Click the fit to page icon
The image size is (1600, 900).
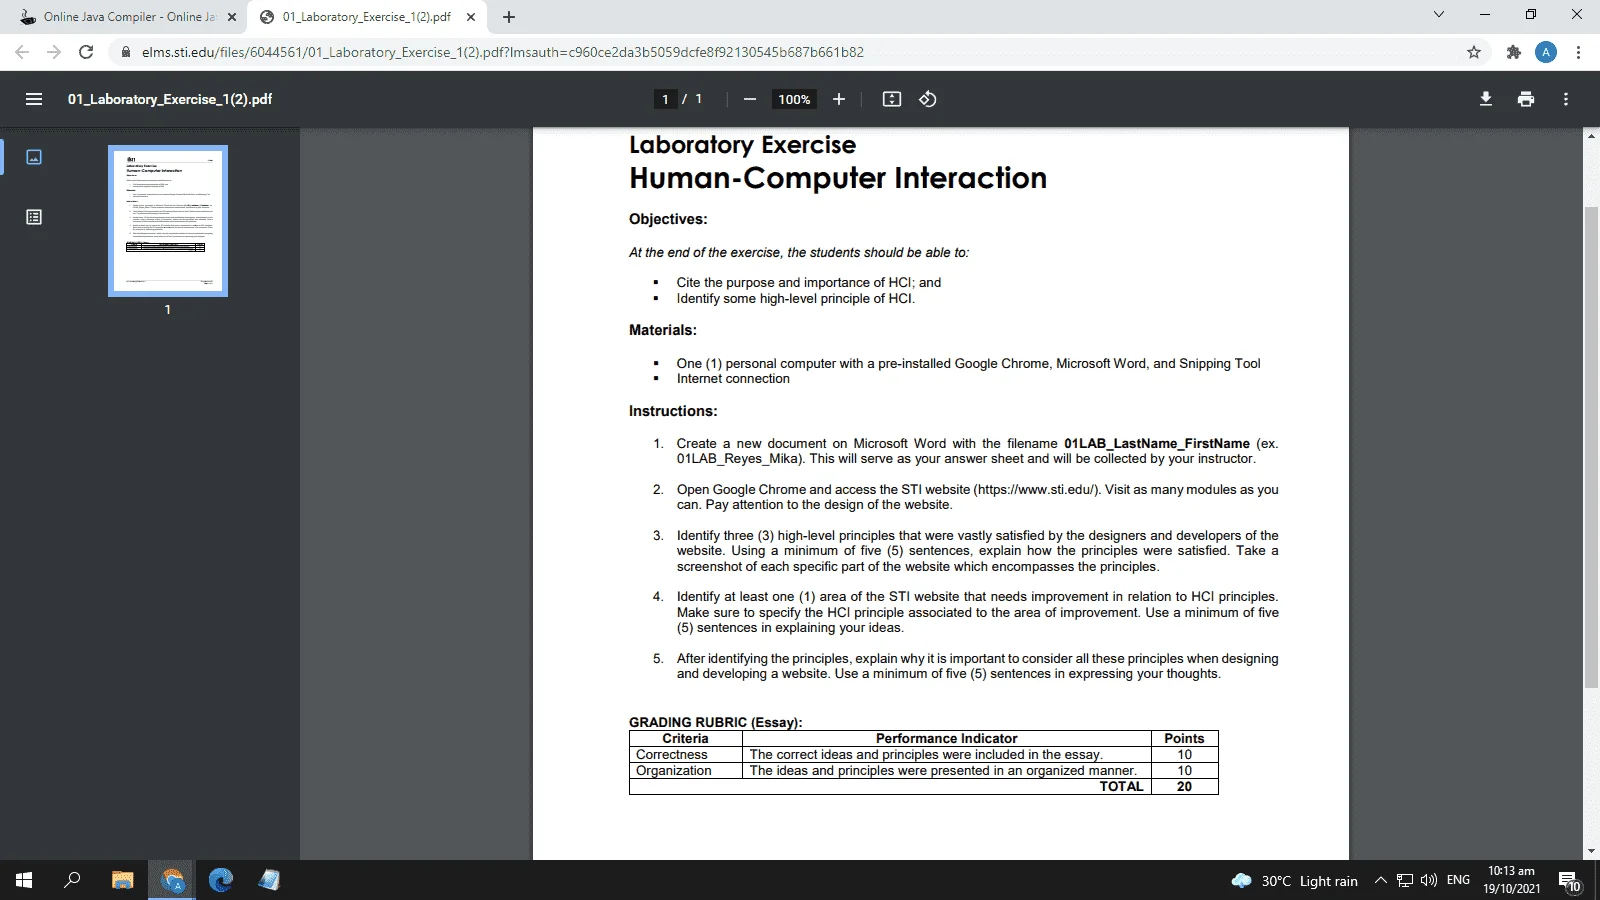click(892, 99)
